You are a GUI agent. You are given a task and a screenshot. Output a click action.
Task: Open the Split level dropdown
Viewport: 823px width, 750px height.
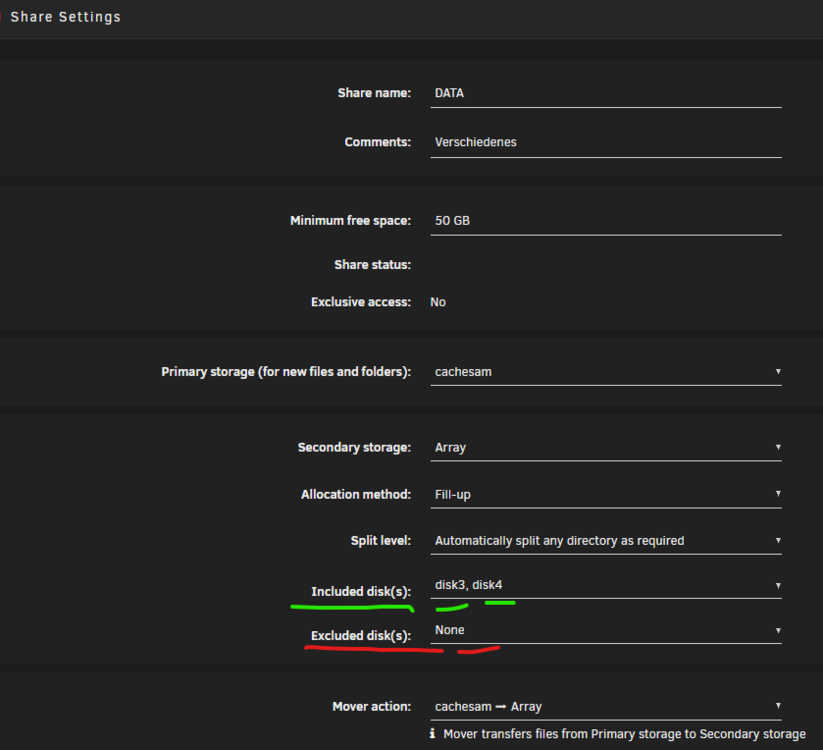606,541
